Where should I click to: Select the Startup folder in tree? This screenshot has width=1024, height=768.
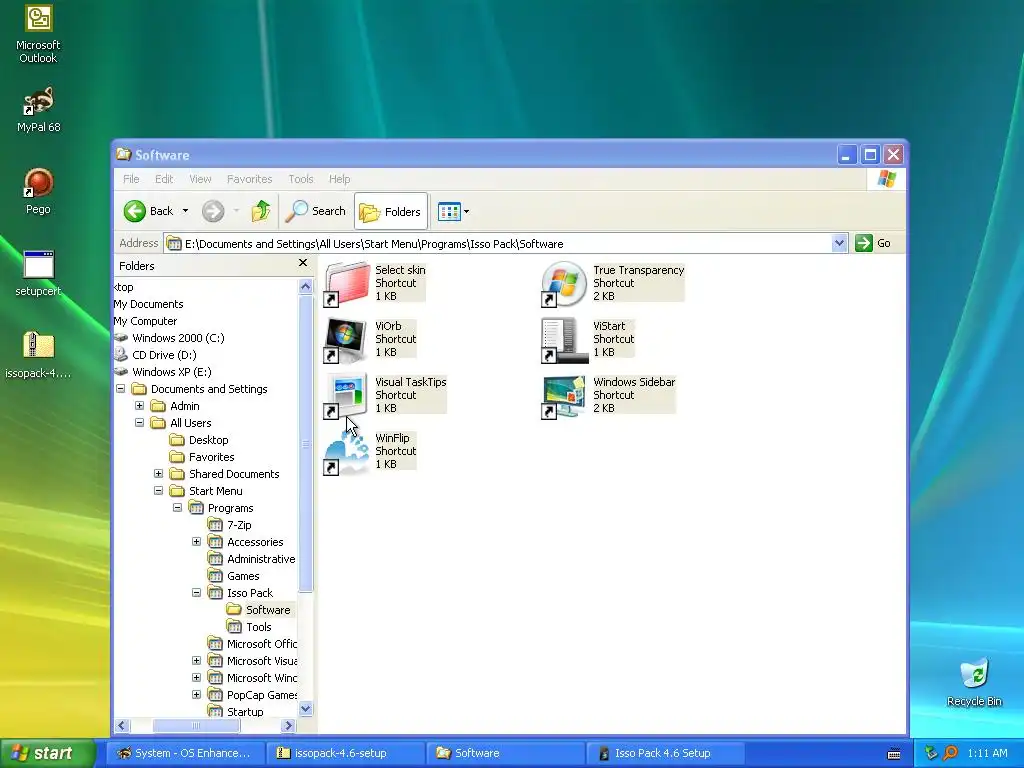[x=245, y=711]
